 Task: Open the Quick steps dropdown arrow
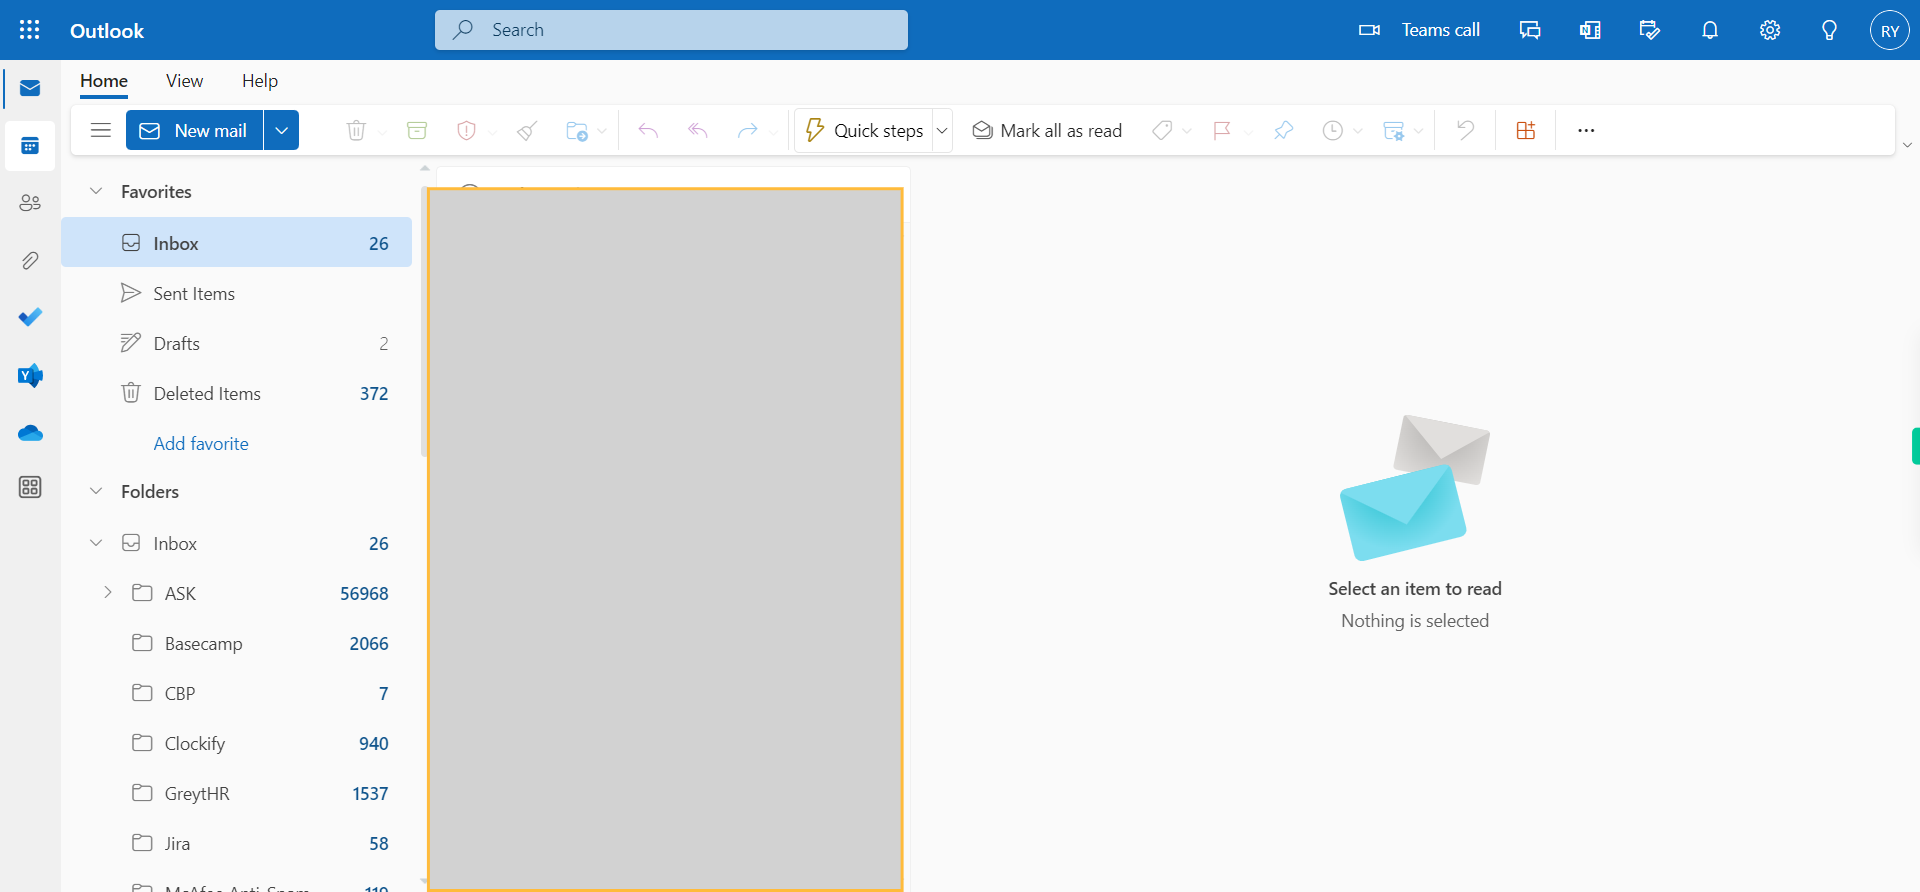pyautogui.click(x=942, y=130)
